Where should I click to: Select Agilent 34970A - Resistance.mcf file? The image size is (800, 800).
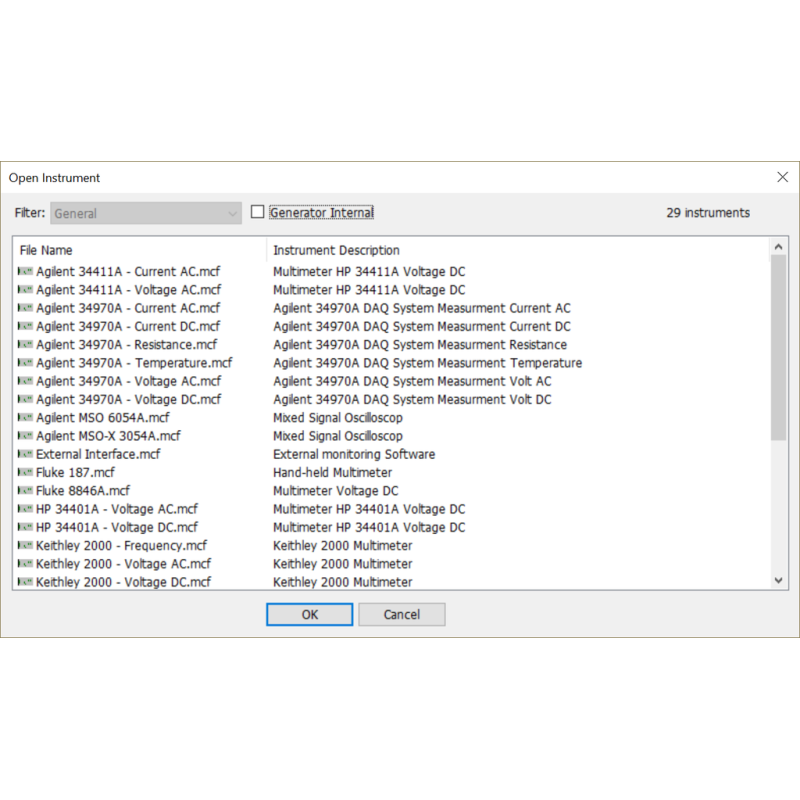point(126,345)
